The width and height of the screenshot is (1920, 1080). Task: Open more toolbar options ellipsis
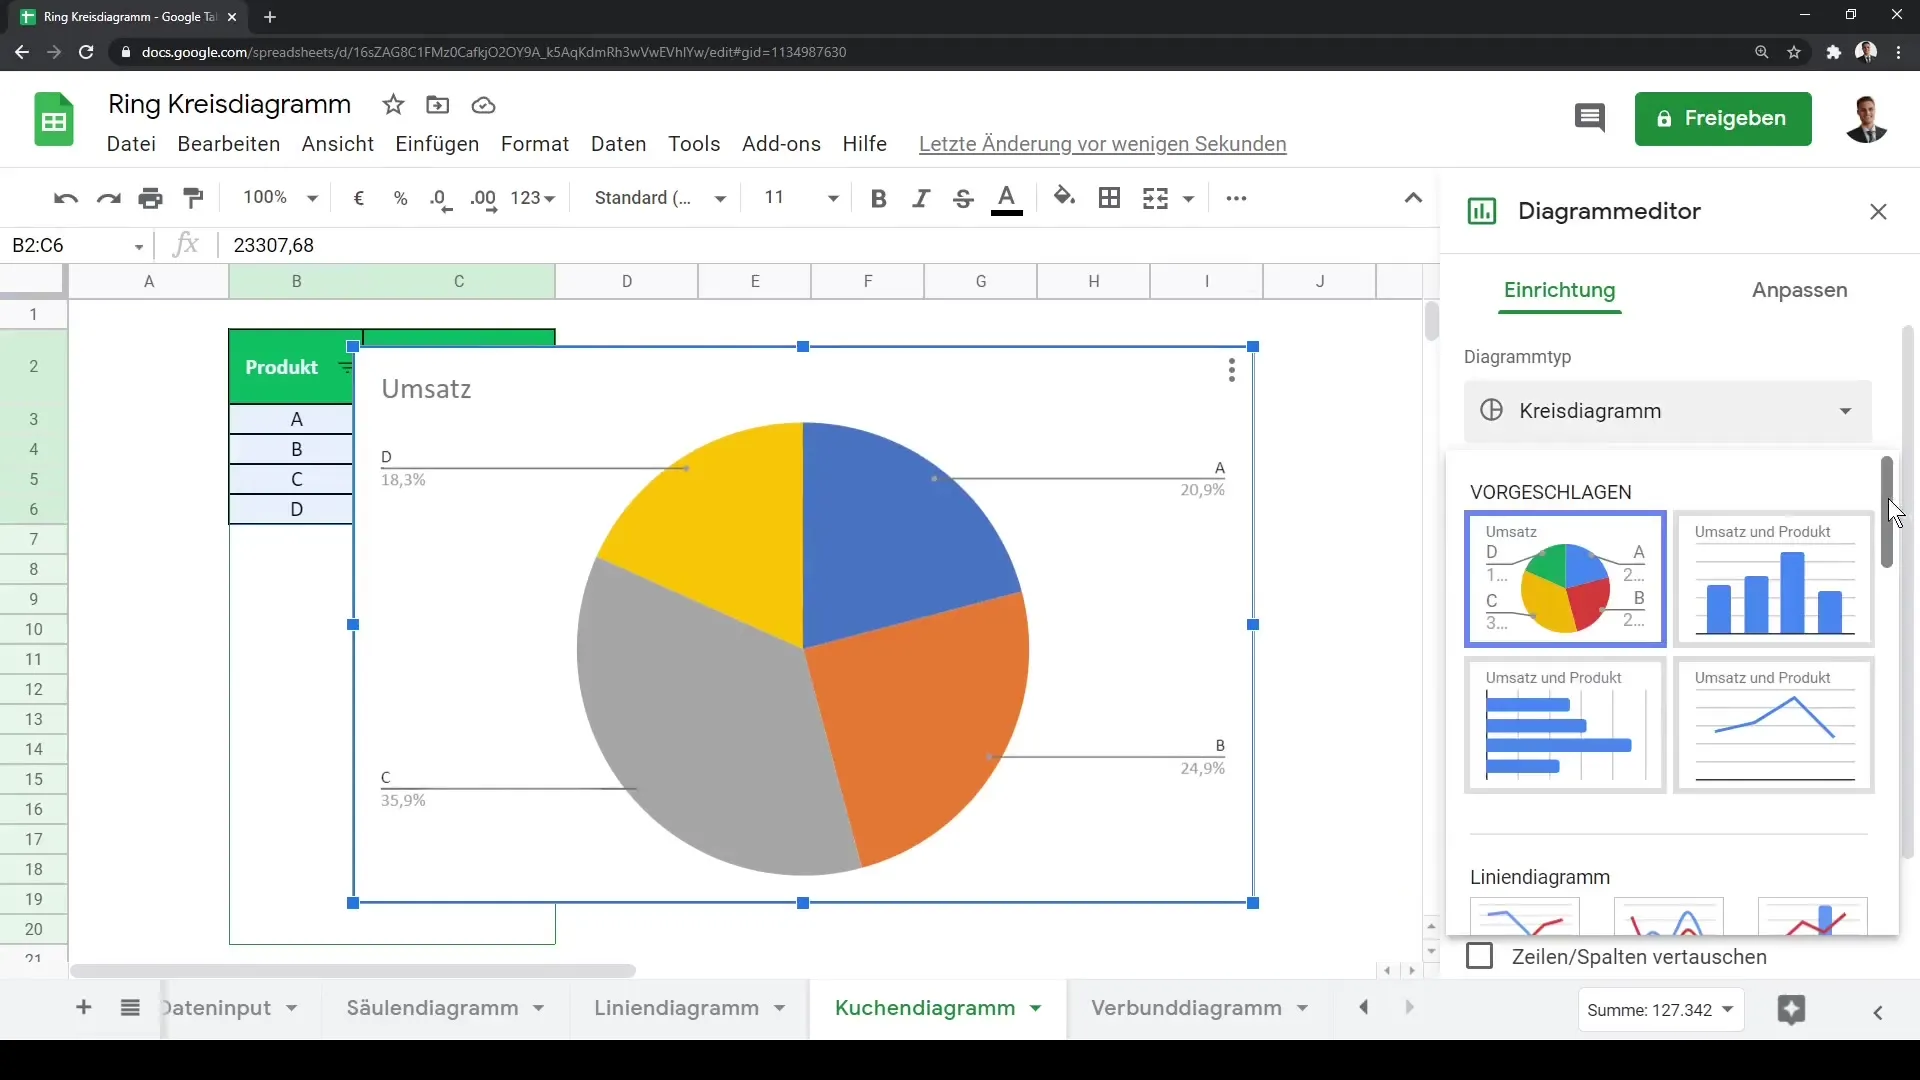click(1236, 198)
